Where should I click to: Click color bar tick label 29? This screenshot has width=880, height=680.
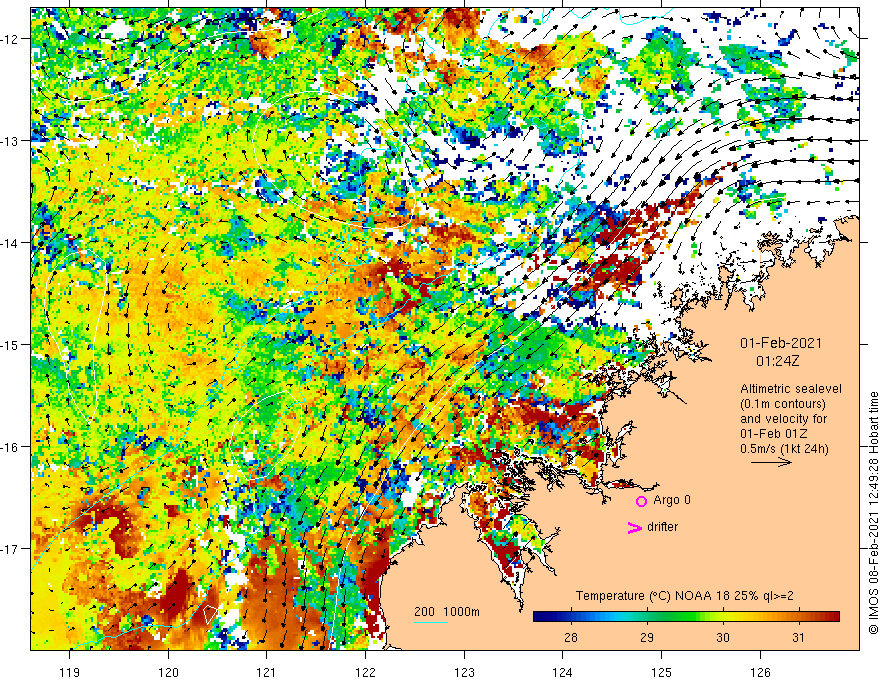pyautogui.click(x=647, y=637)
